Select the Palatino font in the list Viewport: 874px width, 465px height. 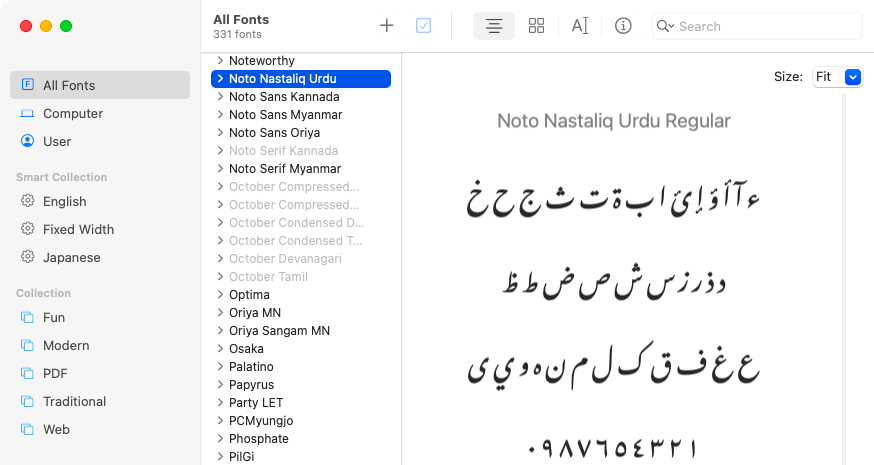click(251, 367)
